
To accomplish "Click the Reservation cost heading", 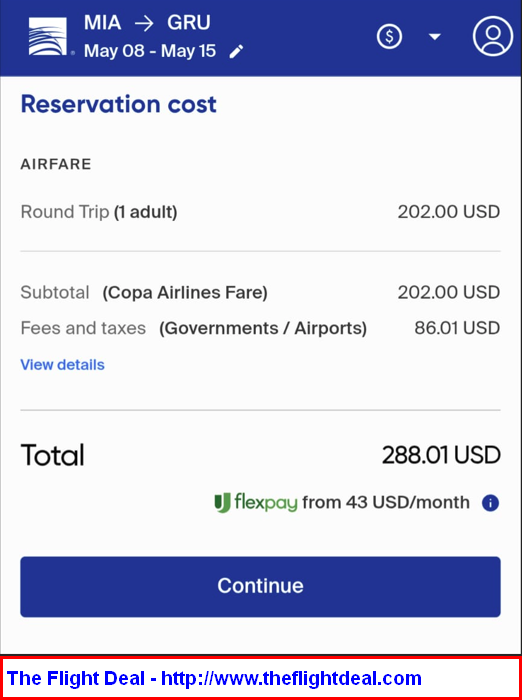I will (119, 104).
